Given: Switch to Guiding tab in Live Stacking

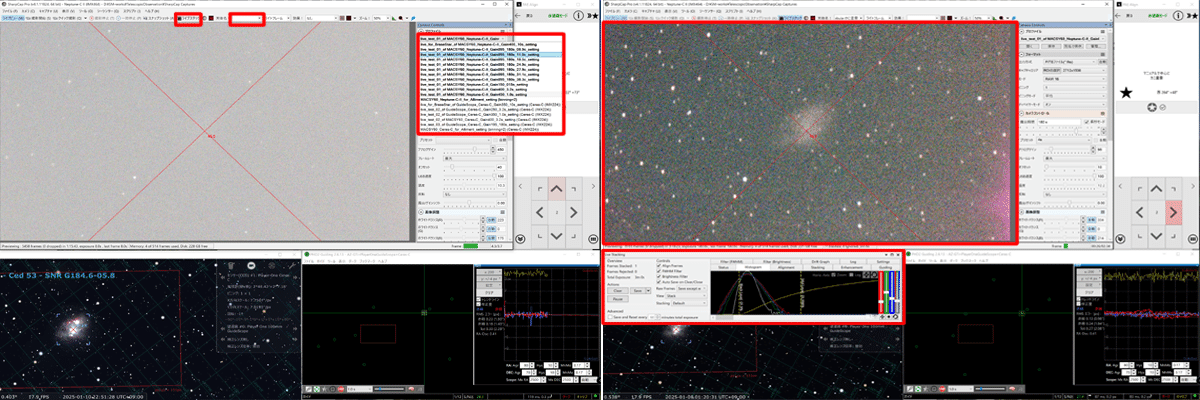Looking at the screenshot, I should (x=885, y=267).
